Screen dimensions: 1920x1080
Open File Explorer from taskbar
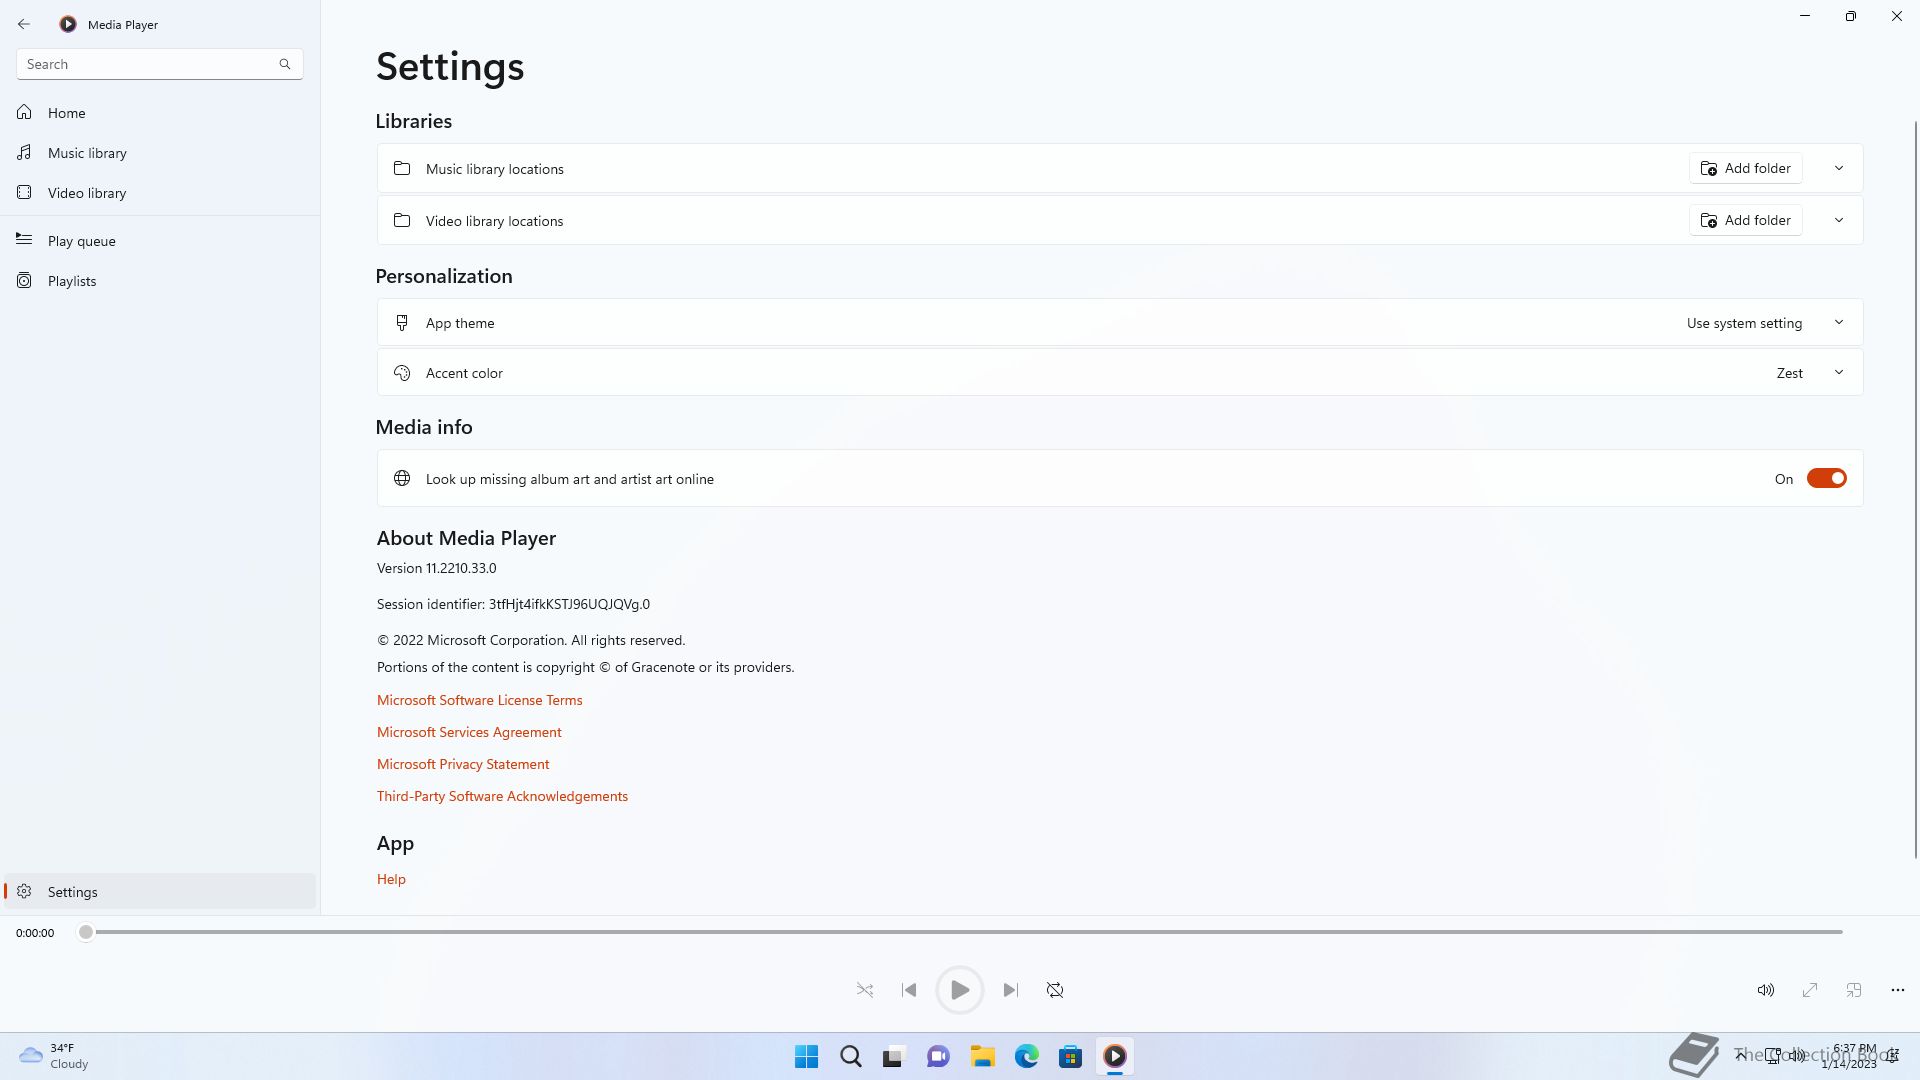click(x=982, y=1056)
